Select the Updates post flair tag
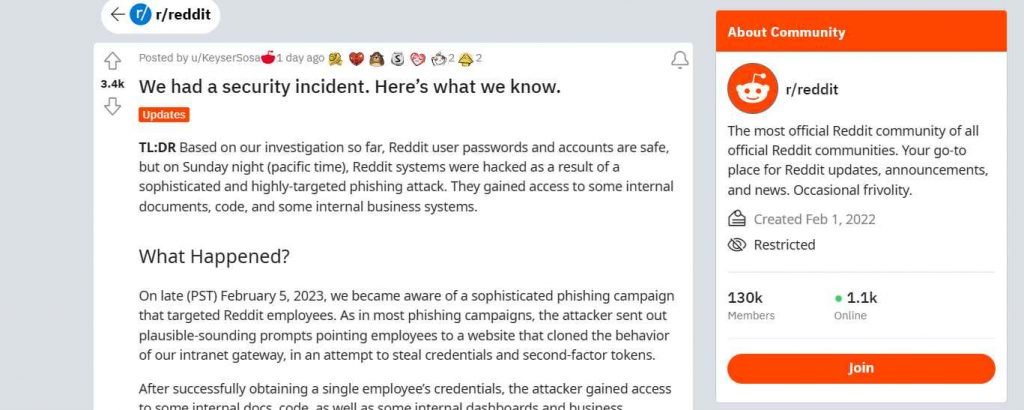The image size is (1024, 410). (164, 115)
